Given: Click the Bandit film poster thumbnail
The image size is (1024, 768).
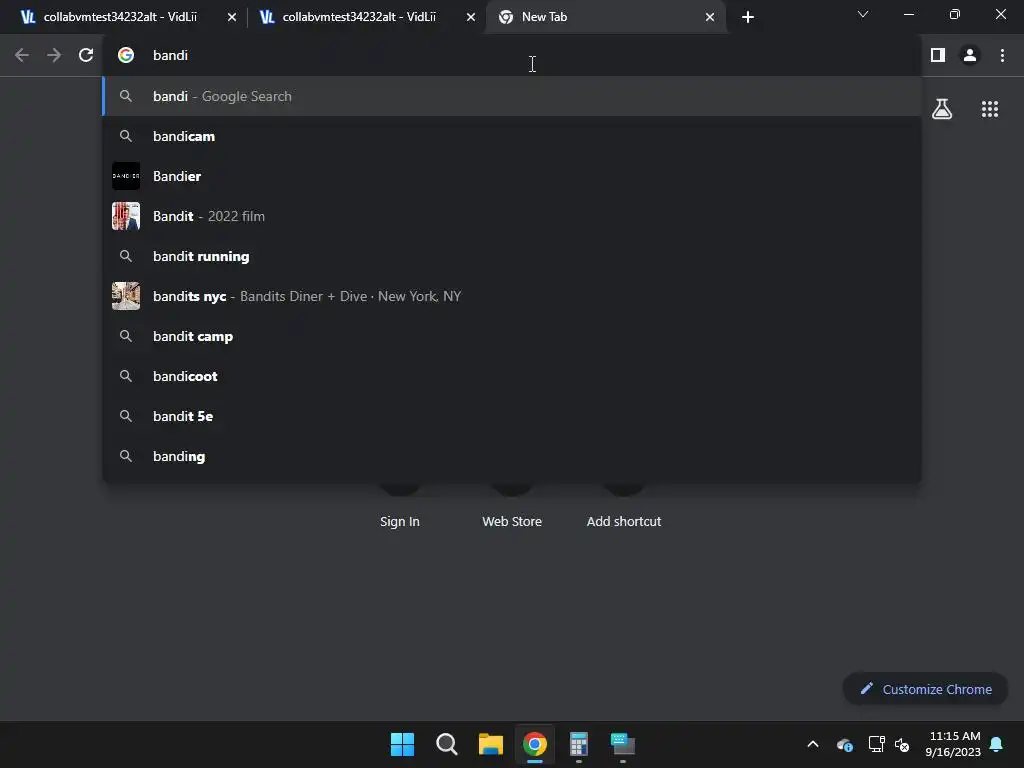Looking at the screenshot, I should (x=126, y=216).
